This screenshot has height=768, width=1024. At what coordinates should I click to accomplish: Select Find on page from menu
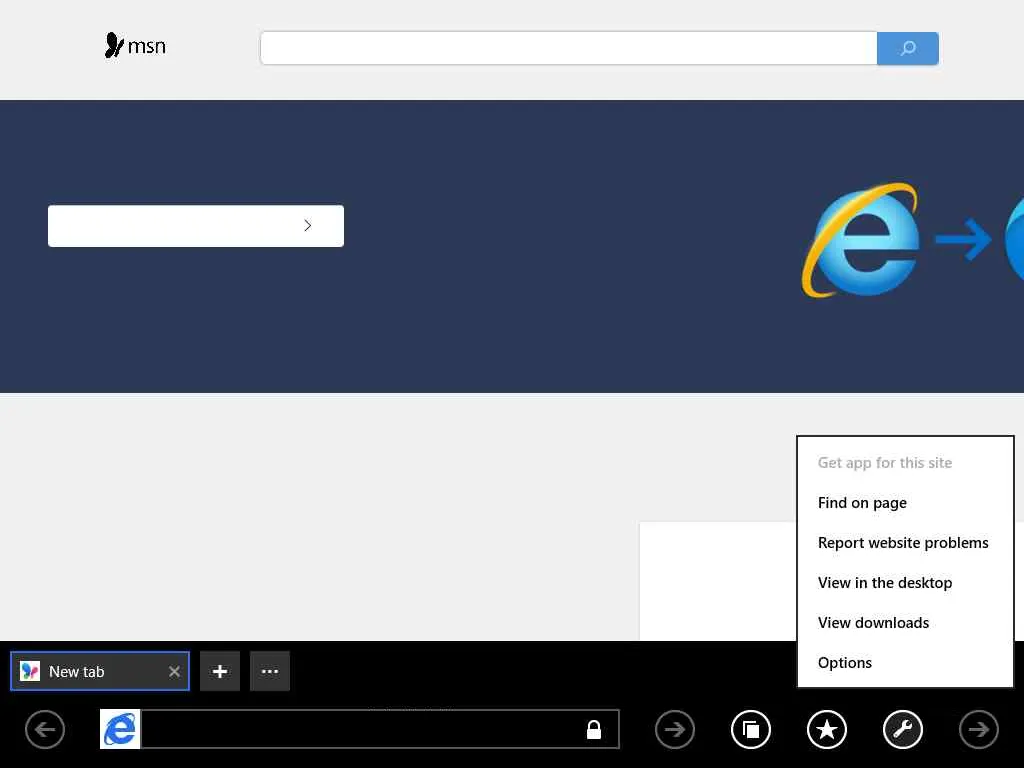(x=862, y=503)
